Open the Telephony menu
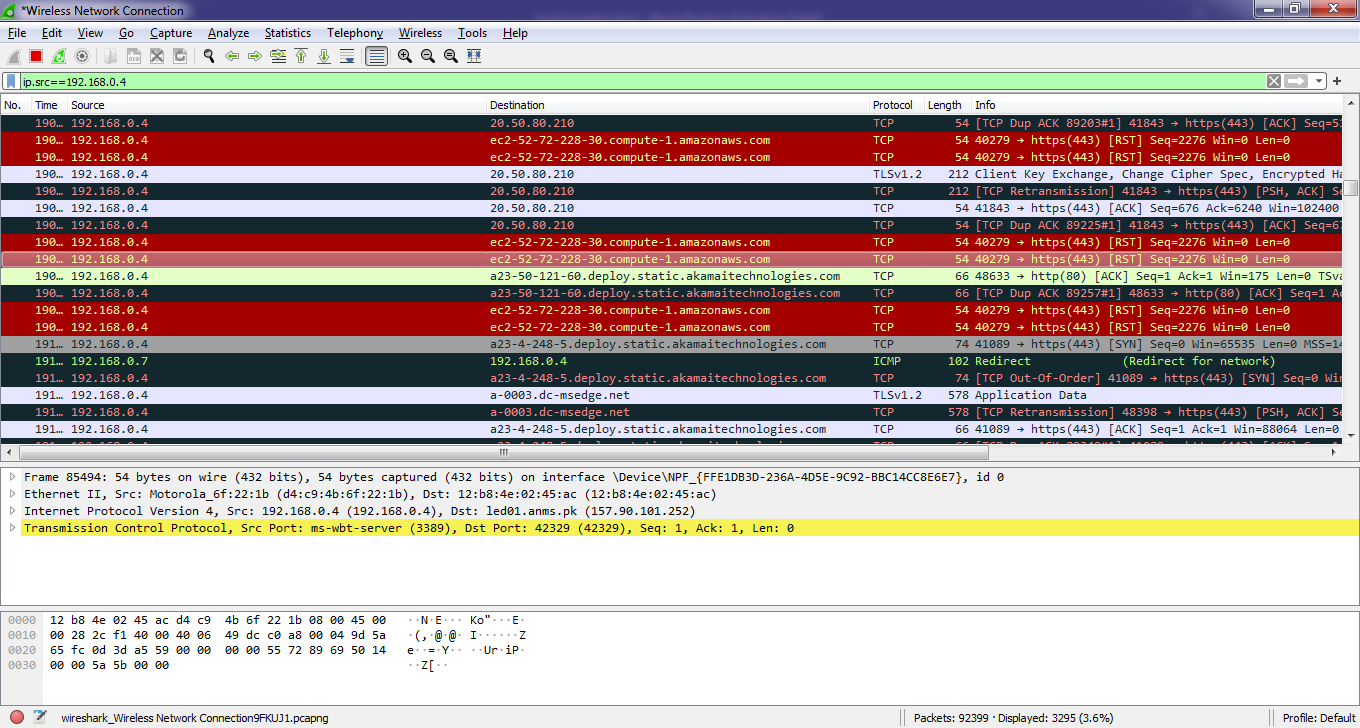This screenshot has width=1360, height=728. [x=354, y=33]
